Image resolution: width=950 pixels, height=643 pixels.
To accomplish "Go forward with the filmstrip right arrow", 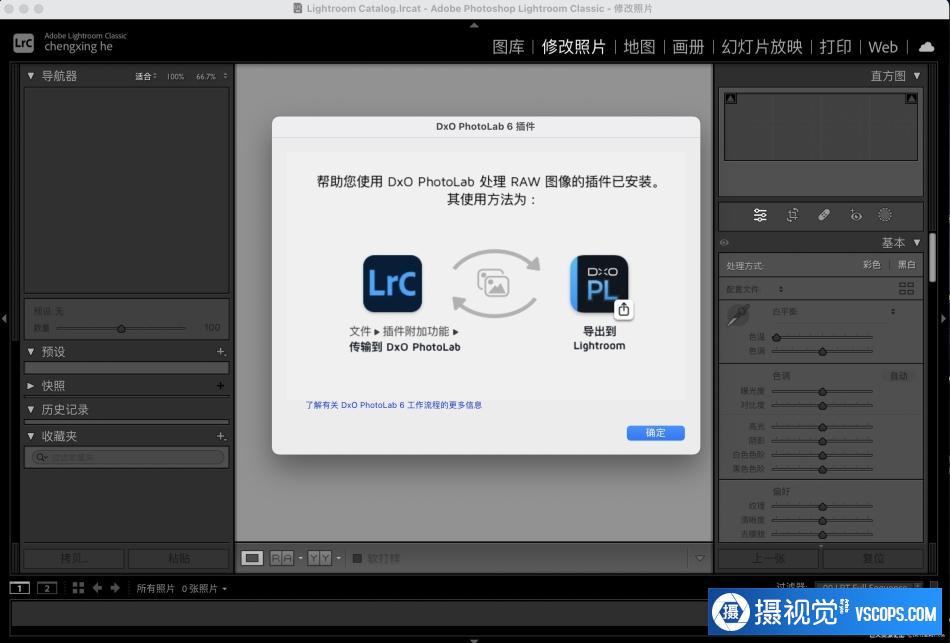I will tap(115, 588).
